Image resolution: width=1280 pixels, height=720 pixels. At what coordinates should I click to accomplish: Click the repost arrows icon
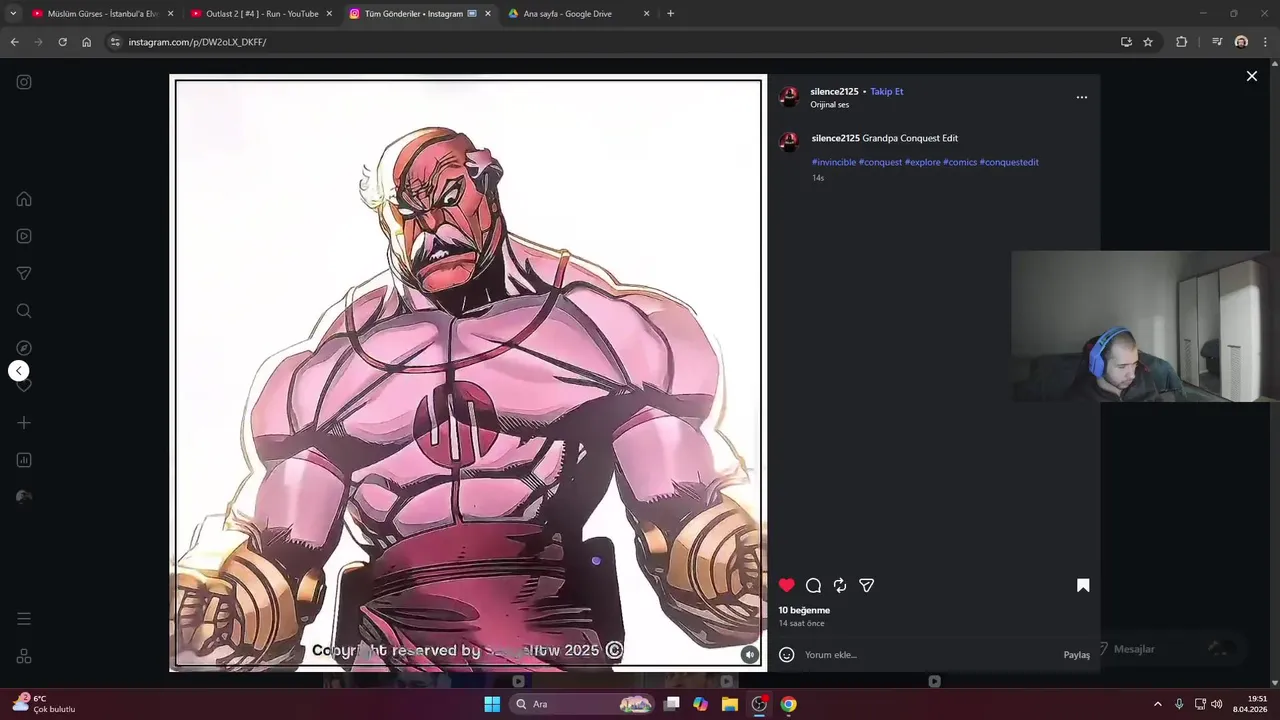pos(840,585)
